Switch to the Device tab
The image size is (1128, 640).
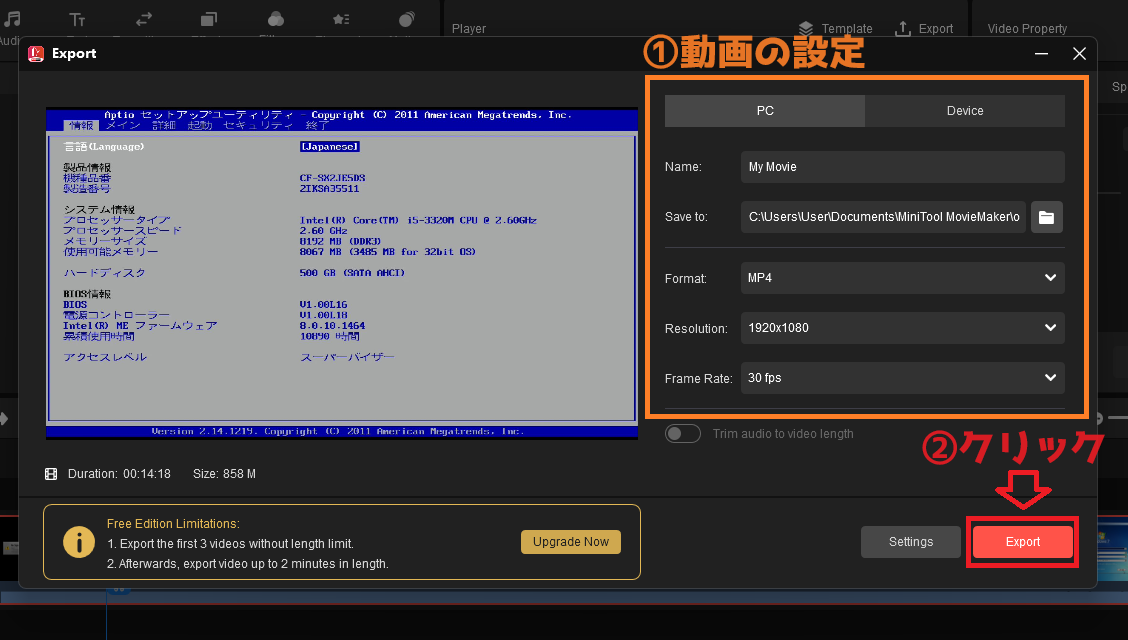(965, 111)
